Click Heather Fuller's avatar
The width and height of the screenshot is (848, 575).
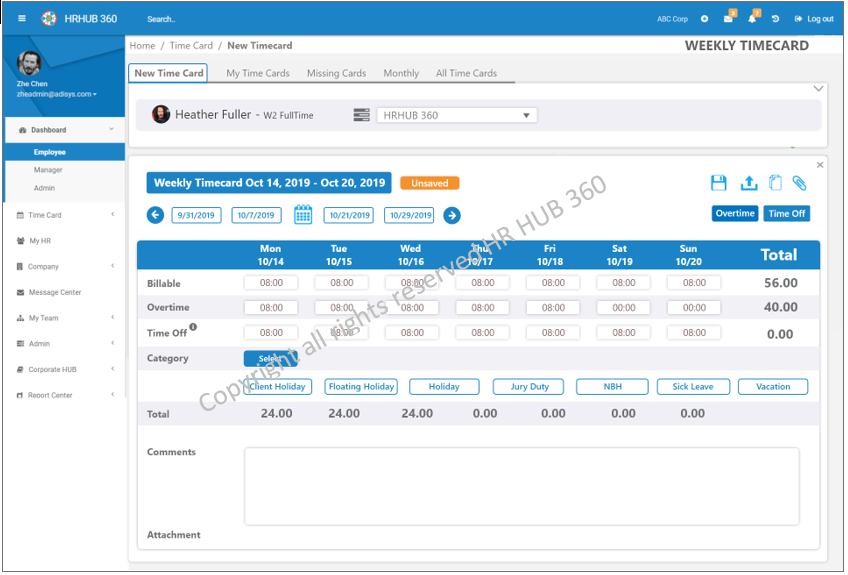coord(161,114)
